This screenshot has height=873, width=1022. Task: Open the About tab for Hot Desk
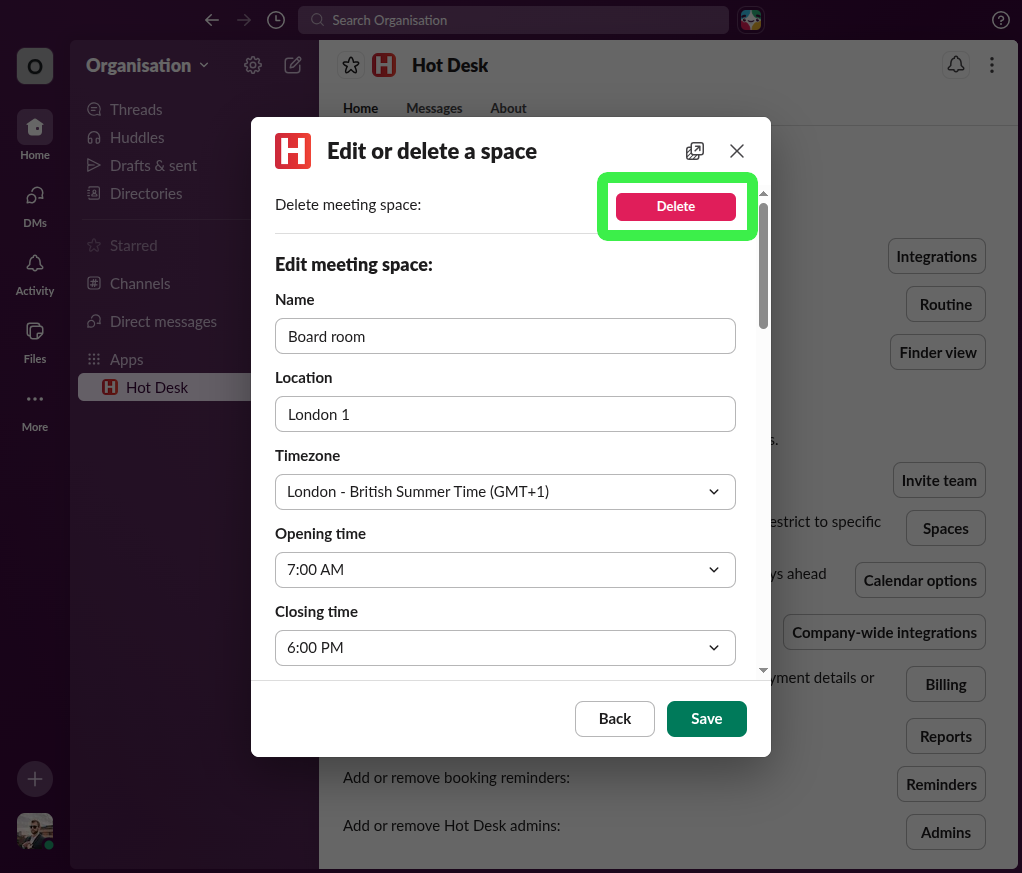(x=508, y=108)
